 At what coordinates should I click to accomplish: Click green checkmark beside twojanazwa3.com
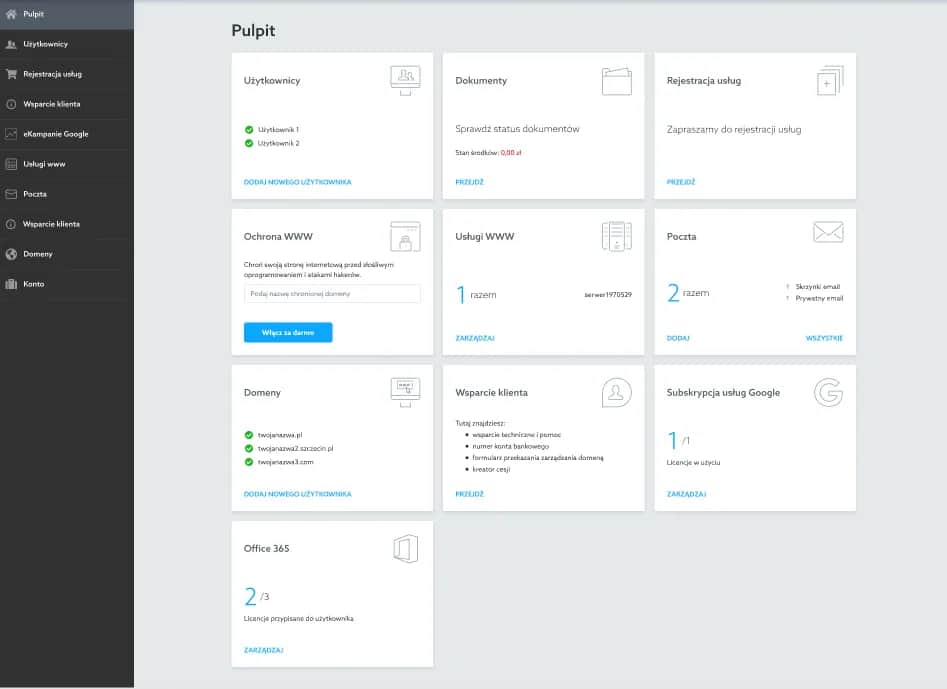(249, 462)
